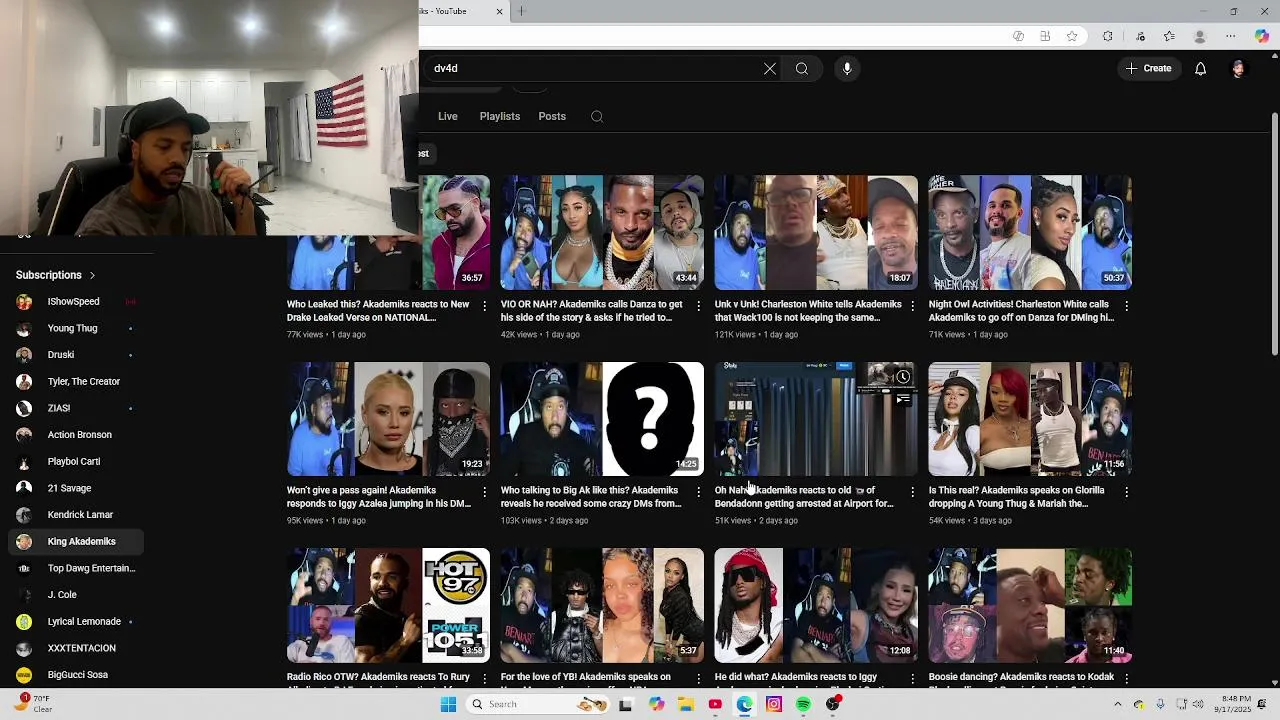Open Task View on the taskbar
The image size is (1280, 720).
[x=625, y=704]
